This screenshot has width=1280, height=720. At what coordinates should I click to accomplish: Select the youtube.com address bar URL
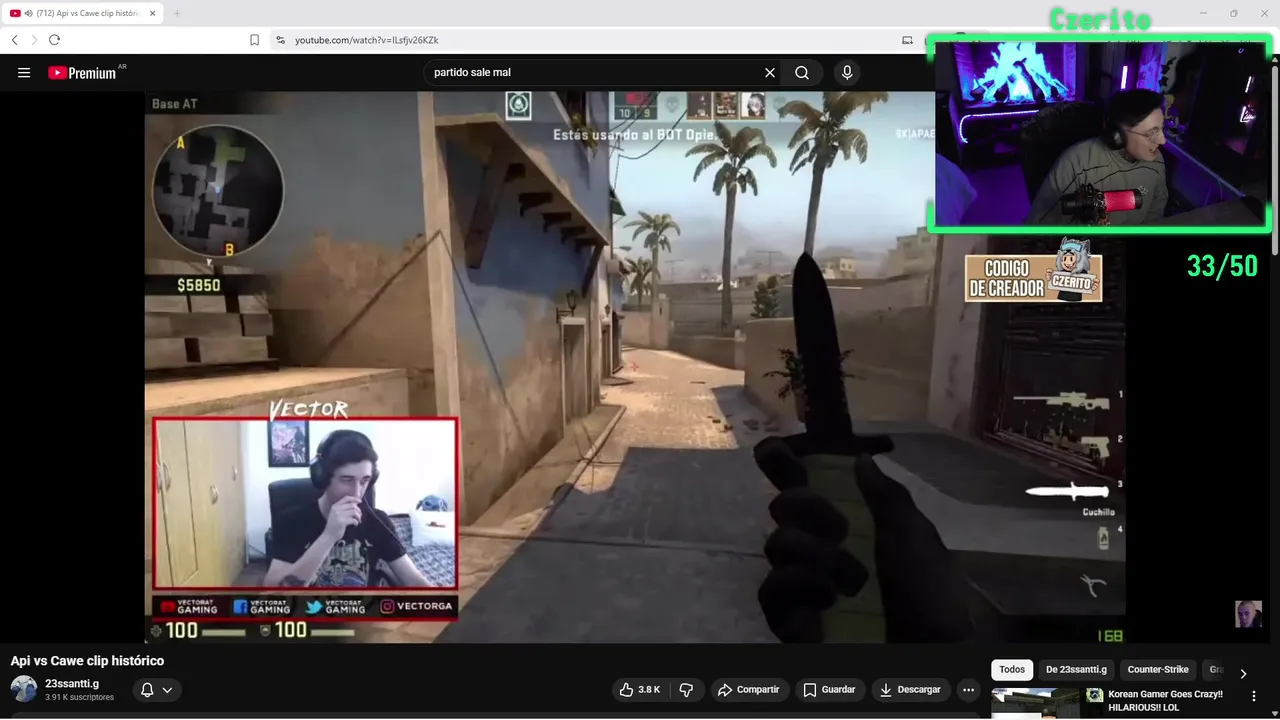[367, 40]
